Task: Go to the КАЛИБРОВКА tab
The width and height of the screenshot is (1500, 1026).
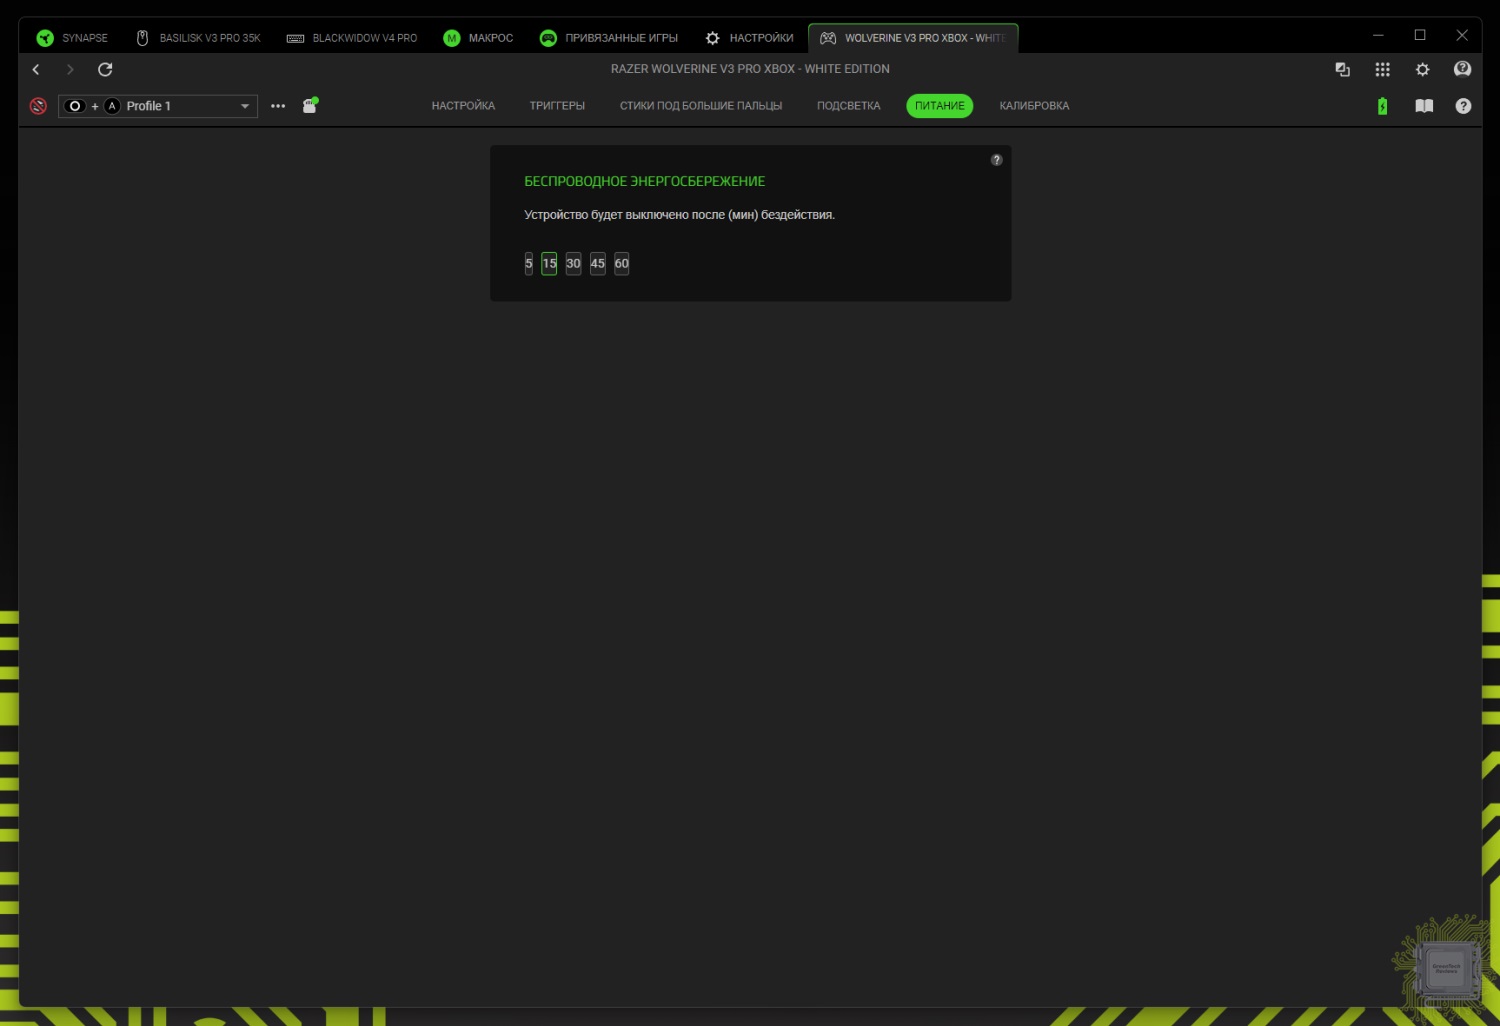Action: pos(1034,106)
